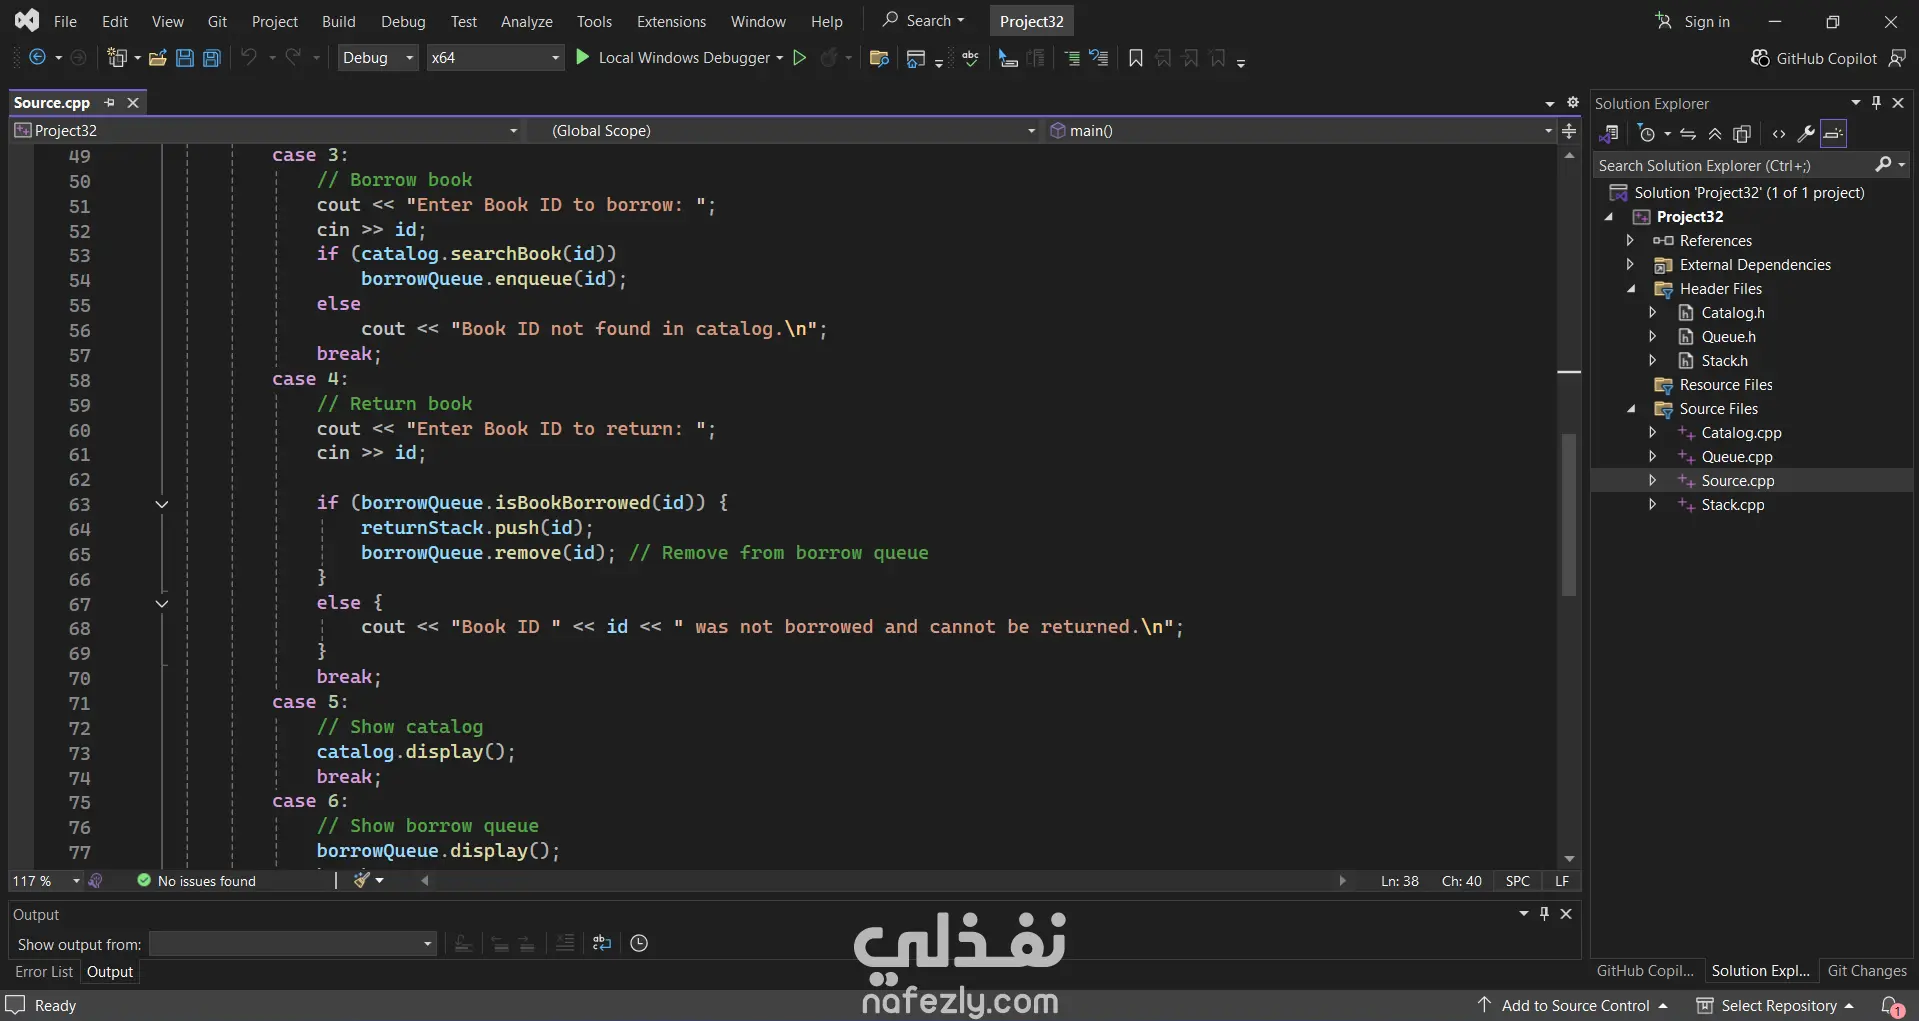Viewport: 1919px width, 1021px height.
Task: Click the split editor icon above the scrollbar
Action: click(x=1570, y=131)
